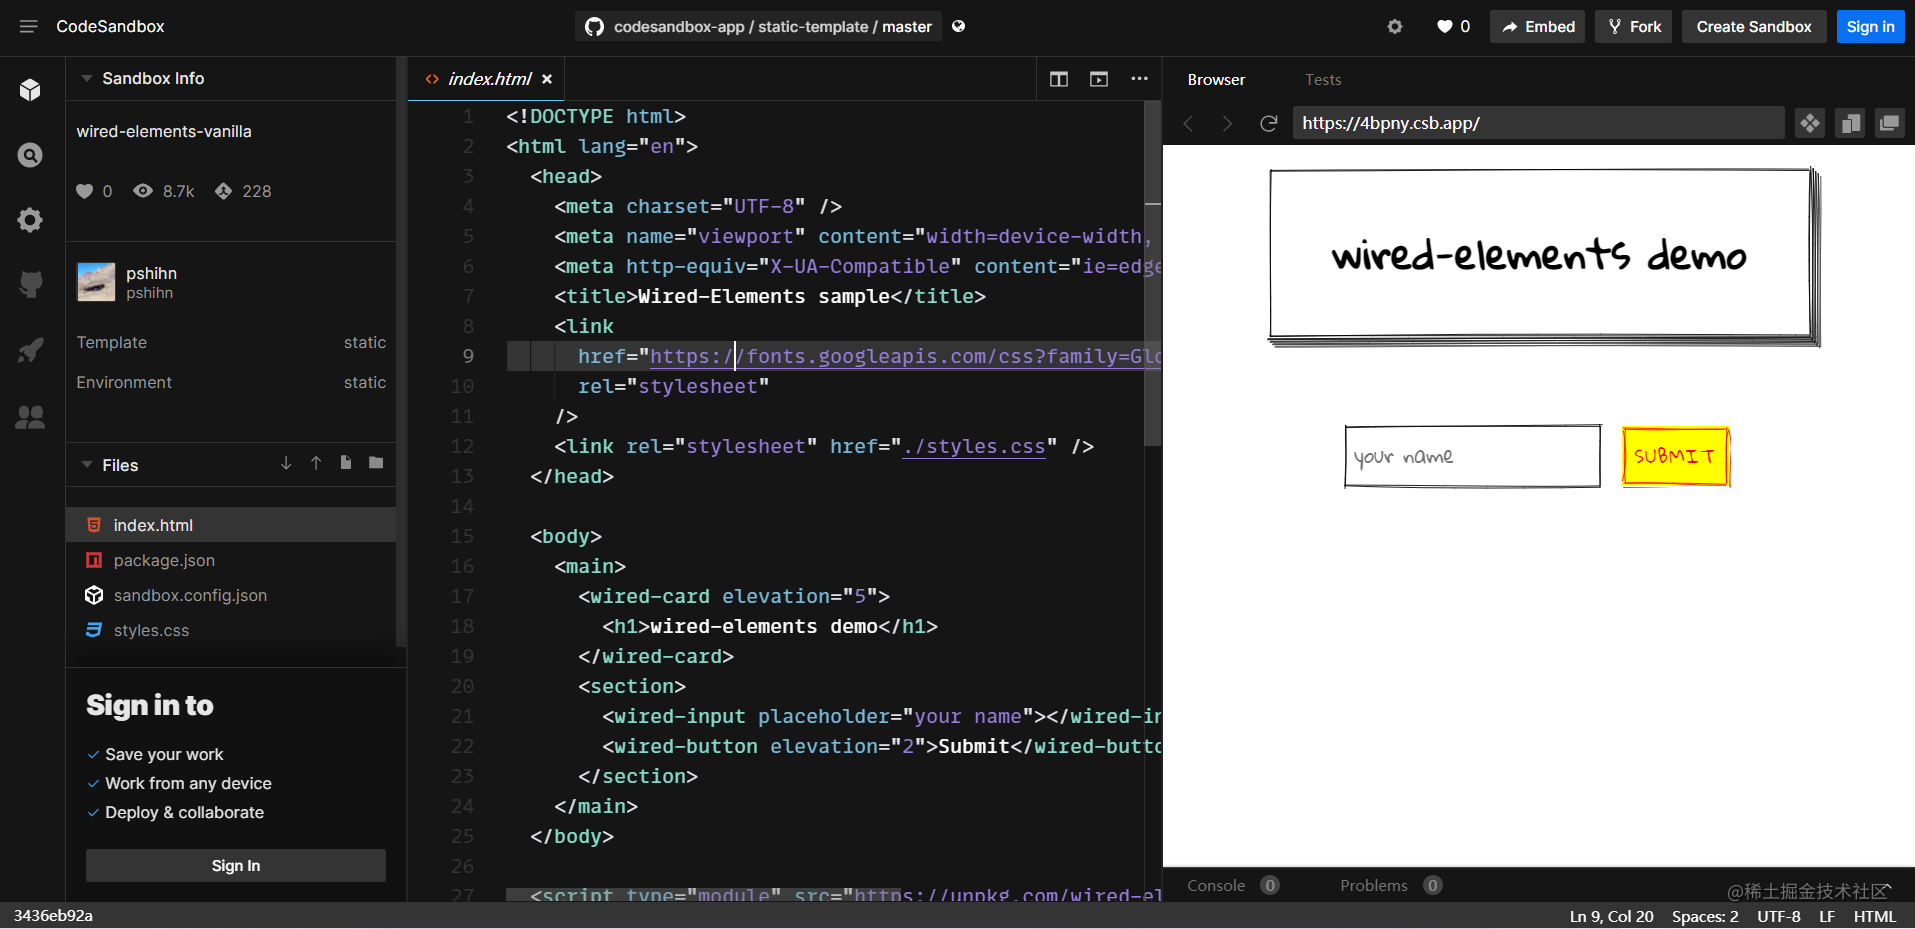Viewport: 1915px width, 929px height.
Task: Open the editor more options ellipsis
Action: [1139, 79]
